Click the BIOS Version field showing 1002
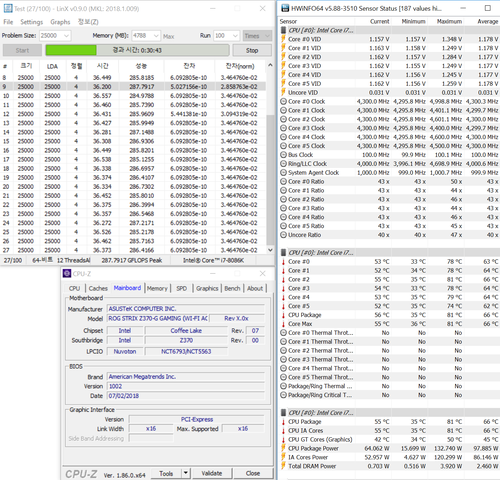The width and height of the screenshot is (500, 480). [x=186, y=386]
